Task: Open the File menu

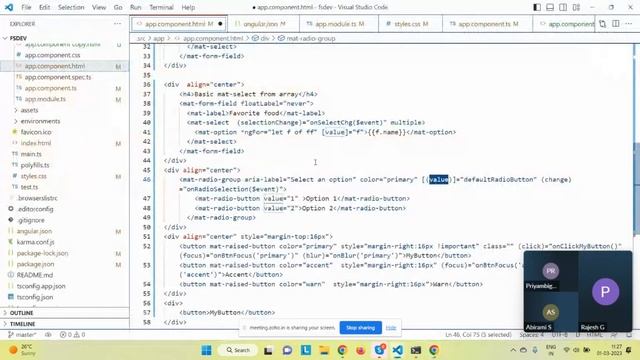Action: (26, 7)
